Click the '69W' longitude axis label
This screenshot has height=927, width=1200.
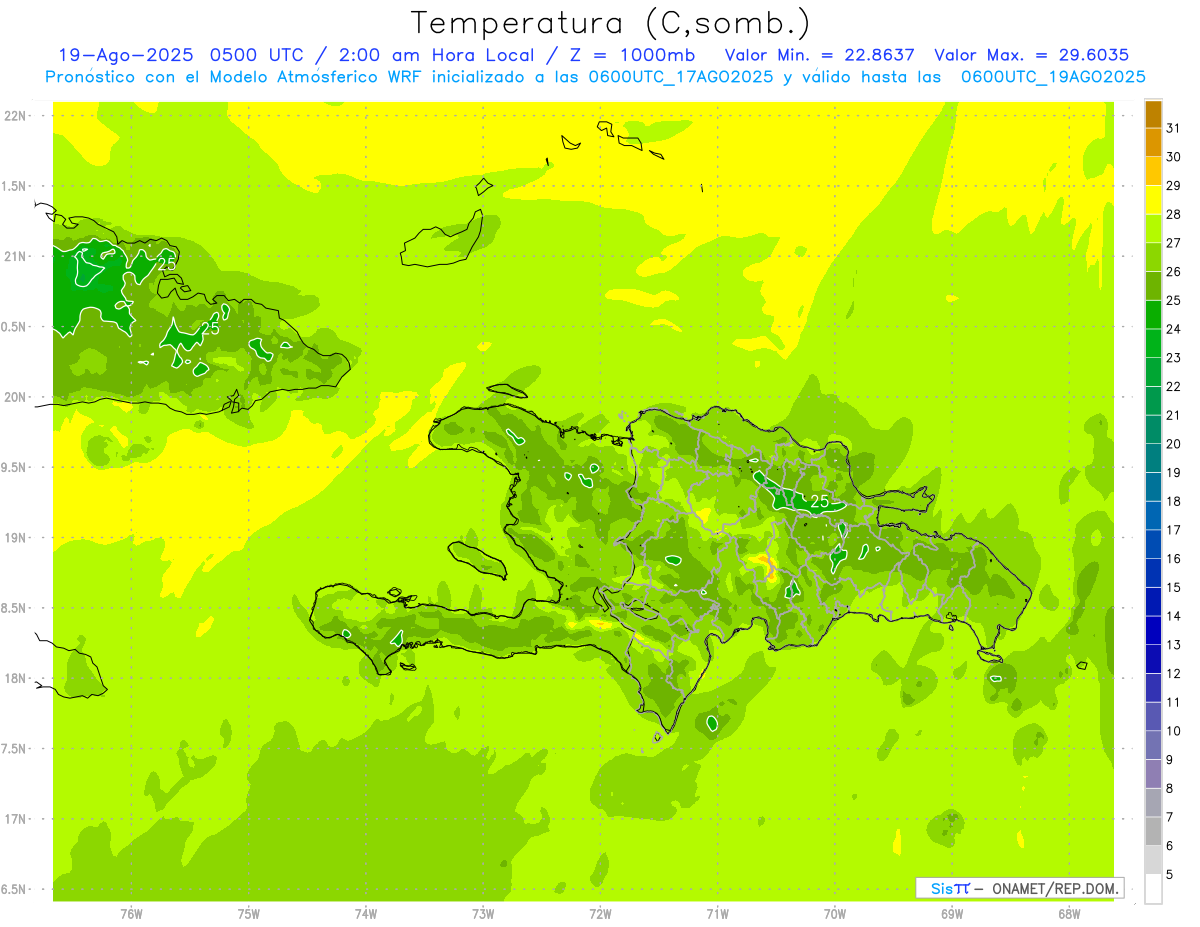coord(952,913)
